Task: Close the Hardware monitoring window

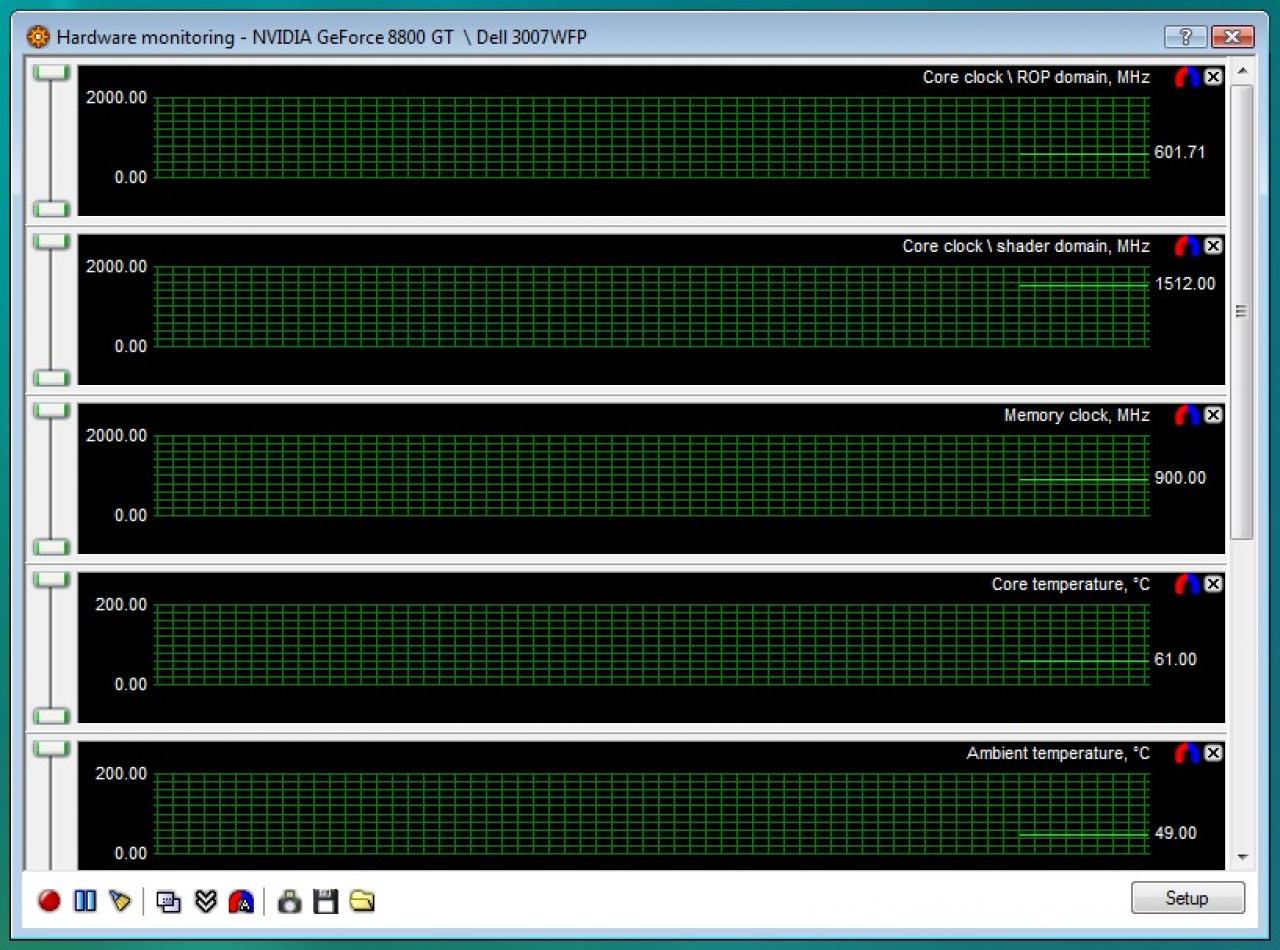Action: point(1232,37)
